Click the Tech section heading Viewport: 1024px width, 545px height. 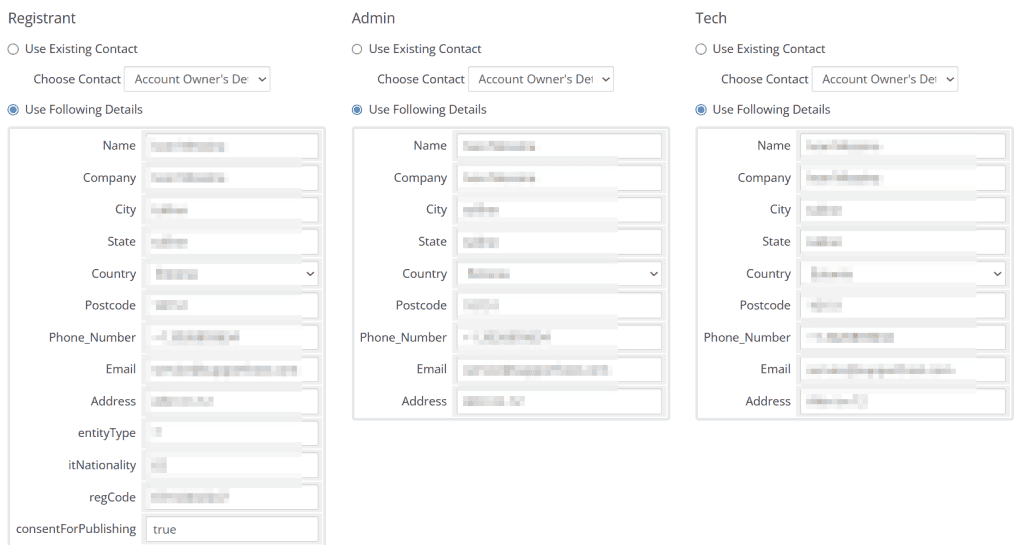pos(711,18)
